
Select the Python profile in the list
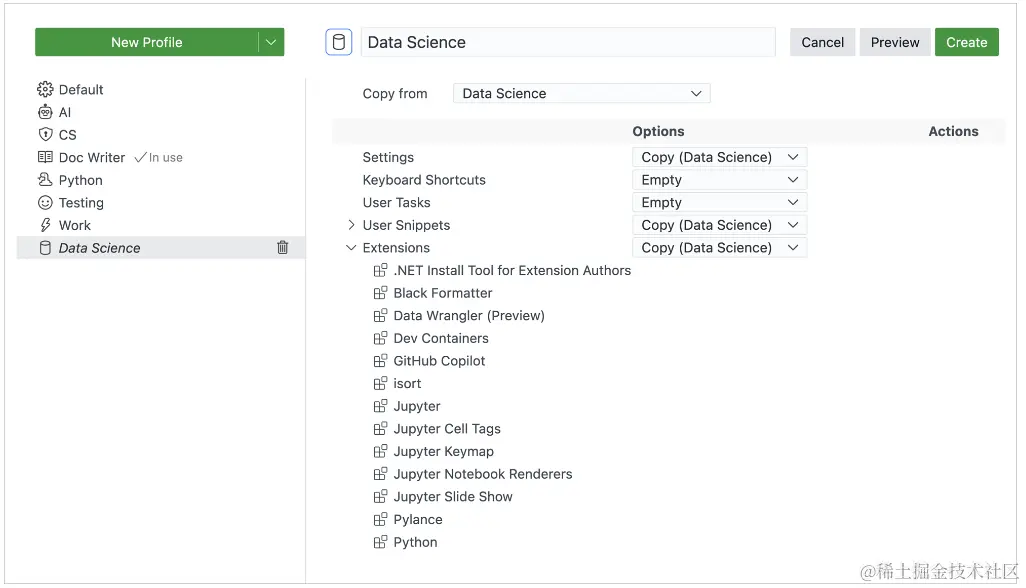[80, 181]
